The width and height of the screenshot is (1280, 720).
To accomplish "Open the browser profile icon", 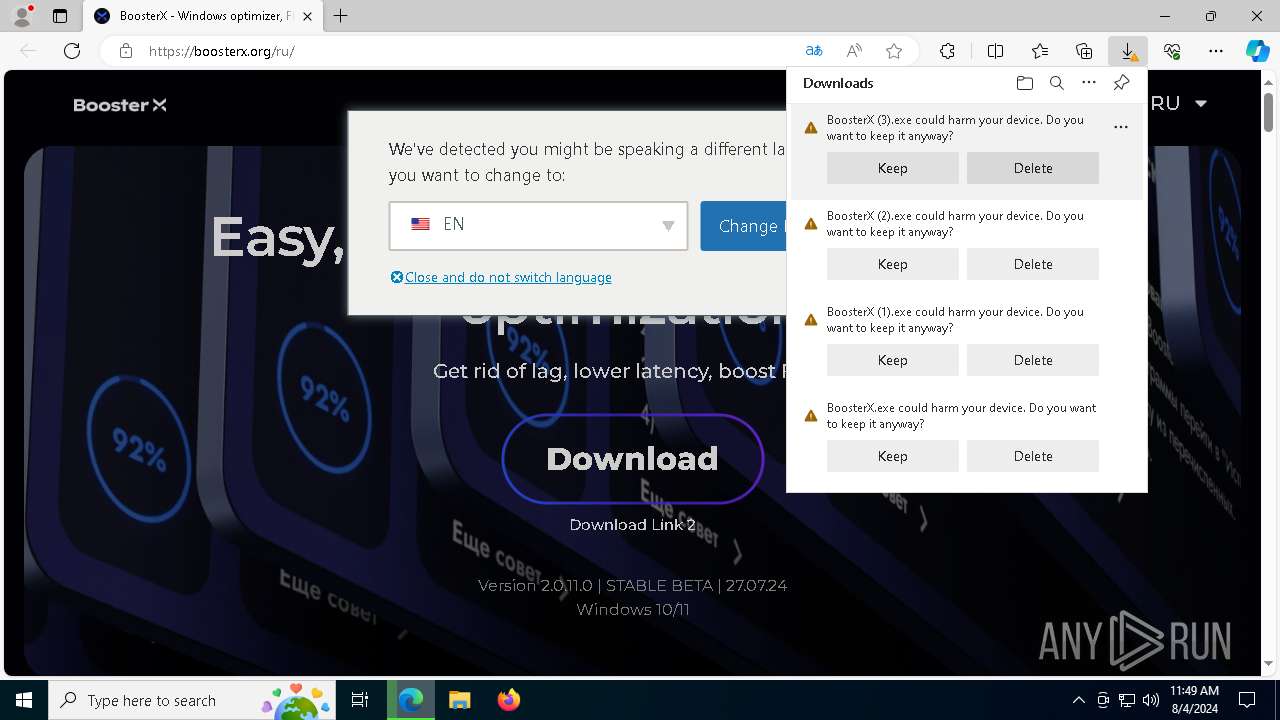I will pos(22,16).
